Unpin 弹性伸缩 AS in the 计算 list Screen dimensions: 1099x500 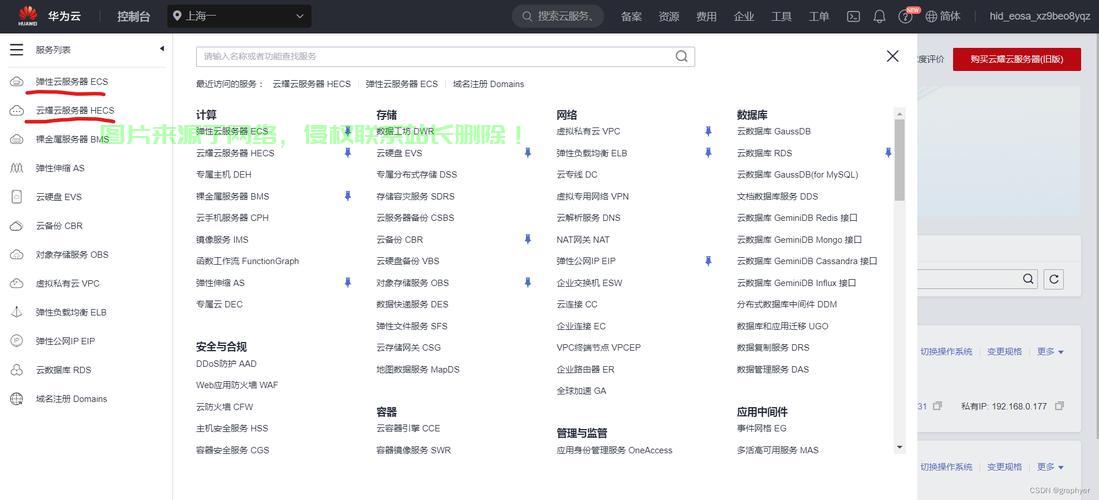tap(348, 283)
